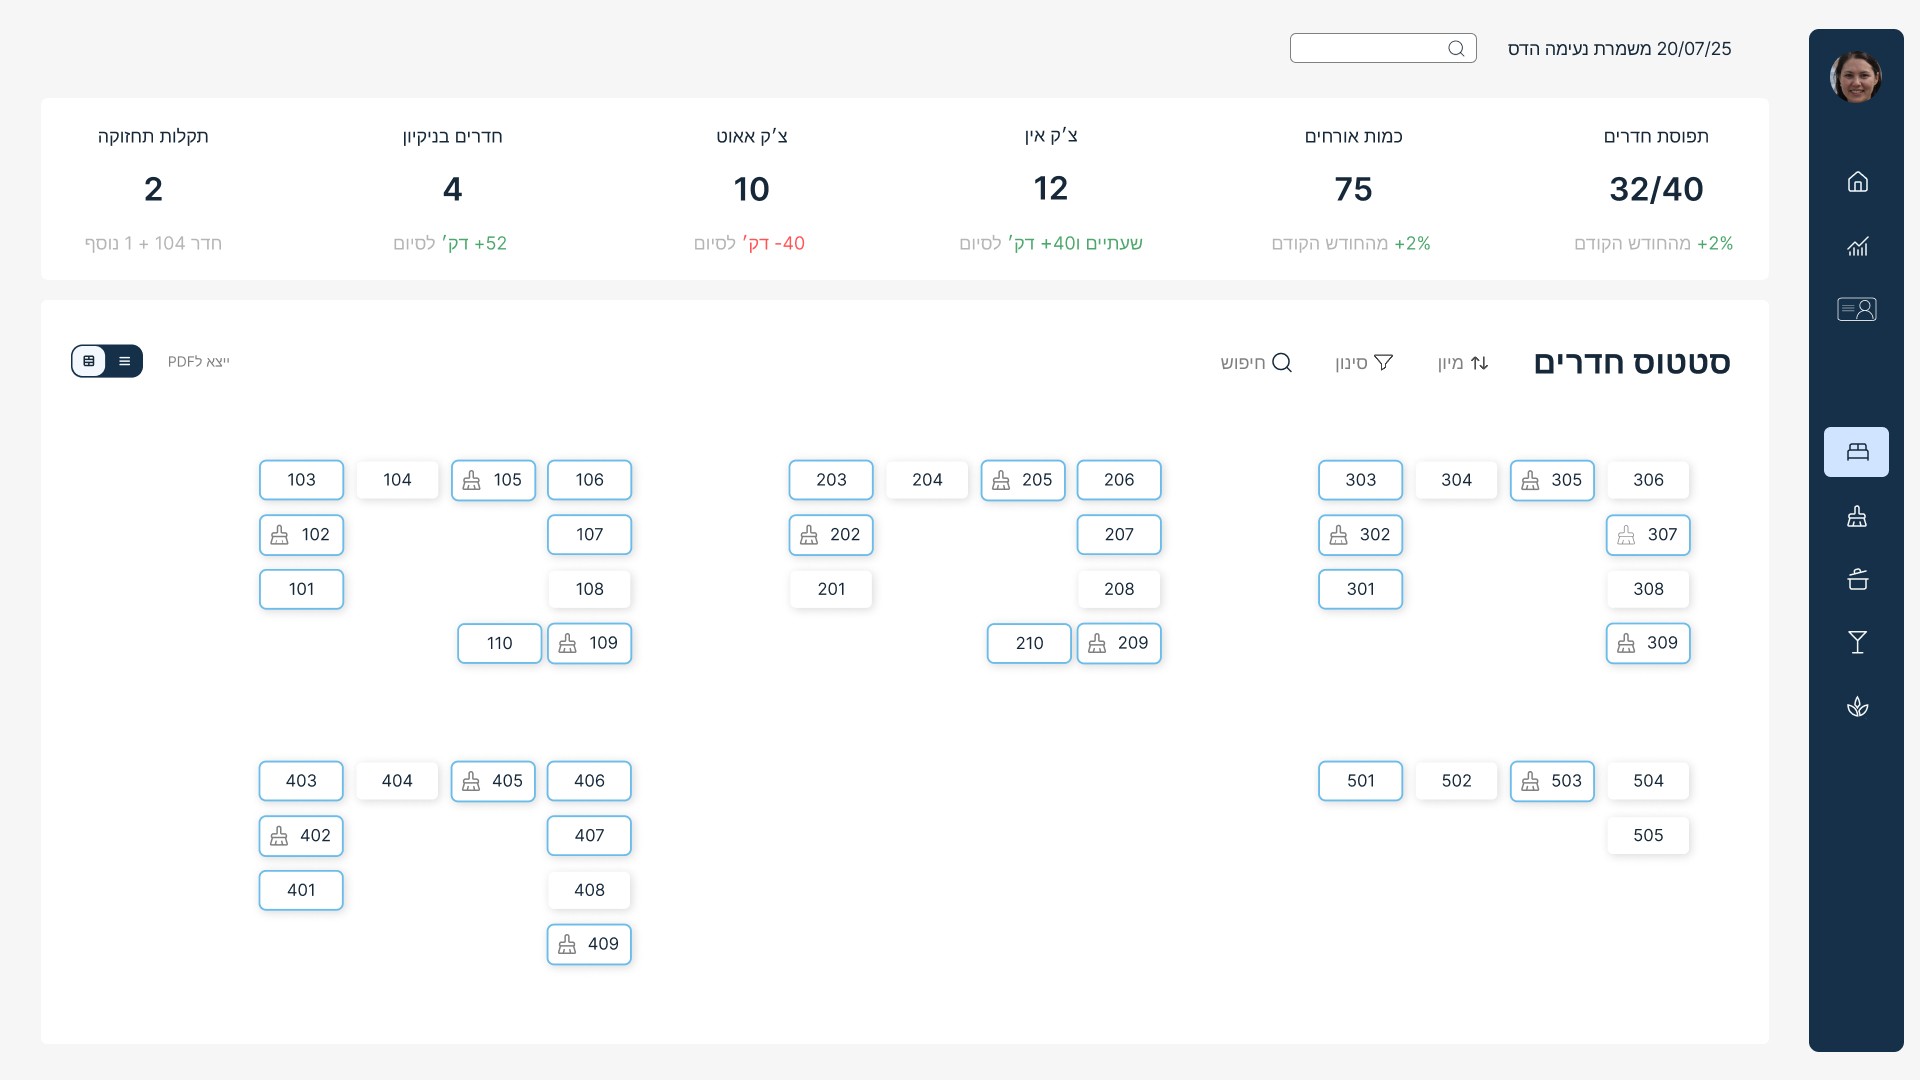
Task: Open the מיון sort options
Action: click(x=1463, y=363)
